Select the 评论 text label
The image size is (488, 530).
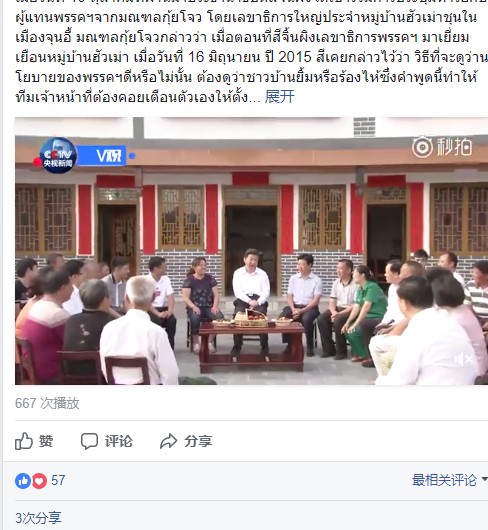click(x=119, y=441)
